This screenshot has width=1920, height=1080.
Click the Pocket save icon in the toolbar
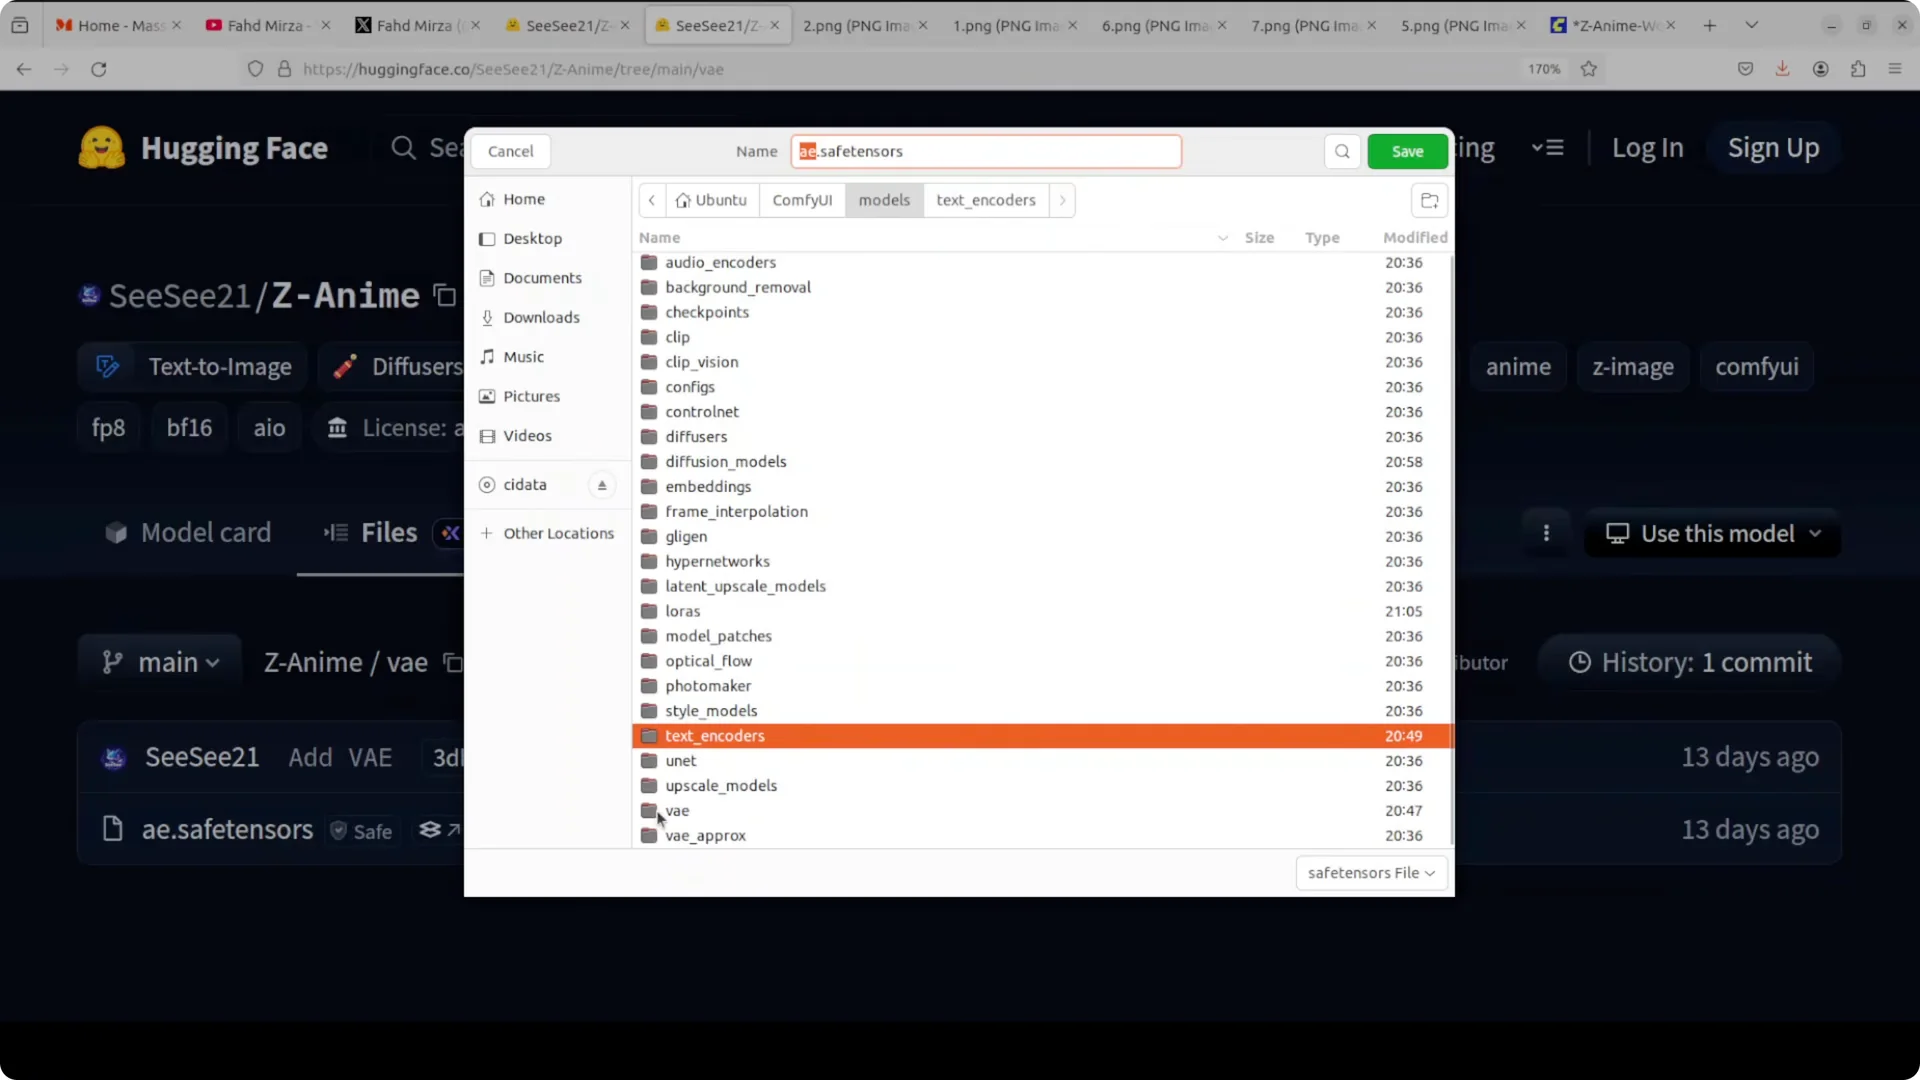pos(1745,69)
